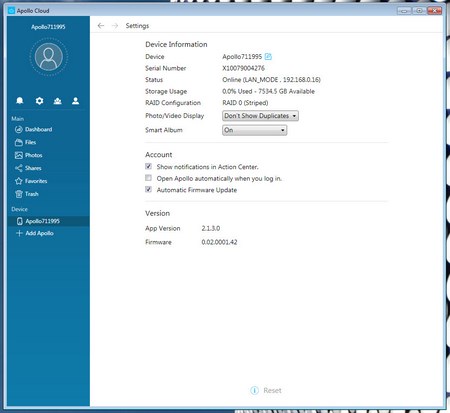Toggle Automatic Firmware Update checkbox
The width and height of the screenshot is (450, 413).
coord(148,190)
